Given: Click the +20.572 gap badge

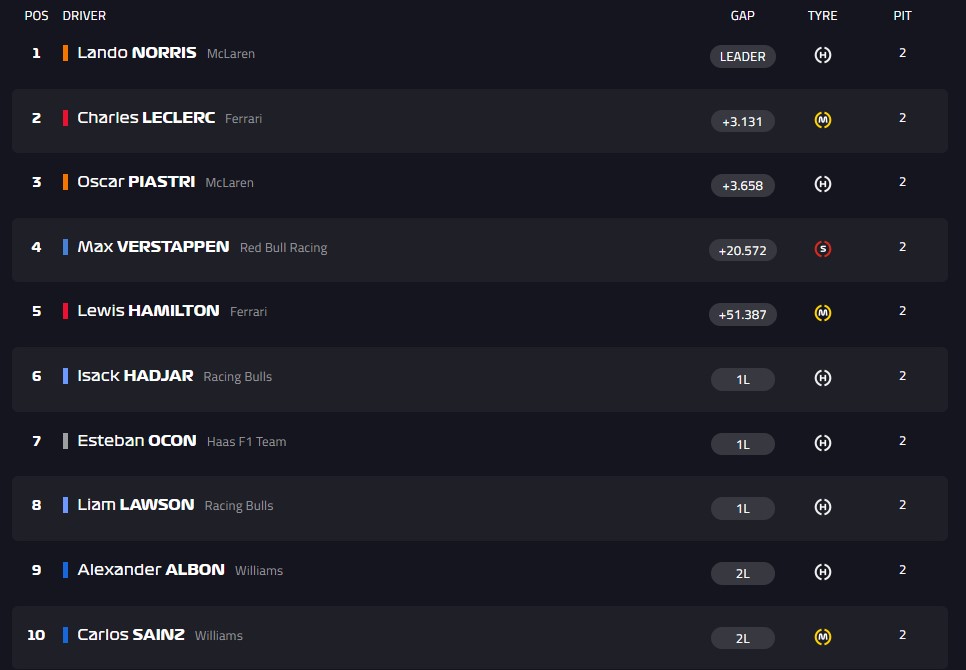Looking at the screenshot, I should [x=742, y=250].
